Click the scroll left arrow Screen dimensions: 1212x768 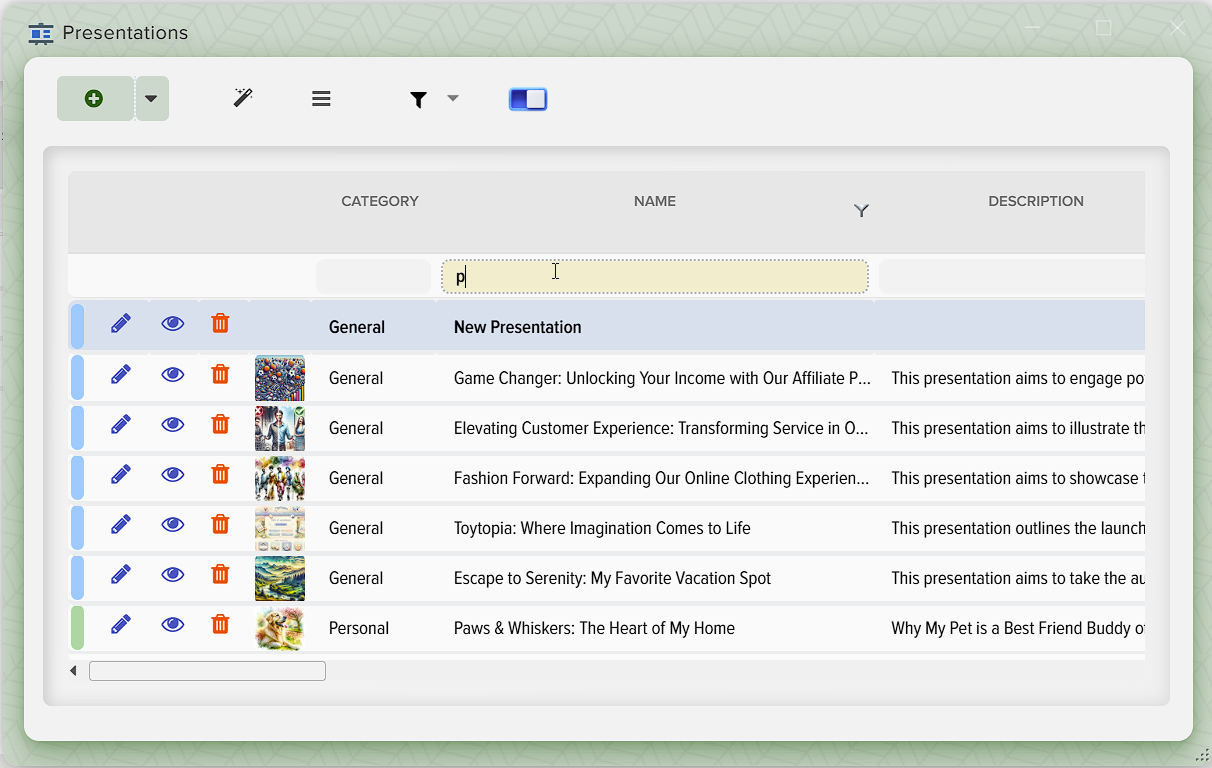73,671
